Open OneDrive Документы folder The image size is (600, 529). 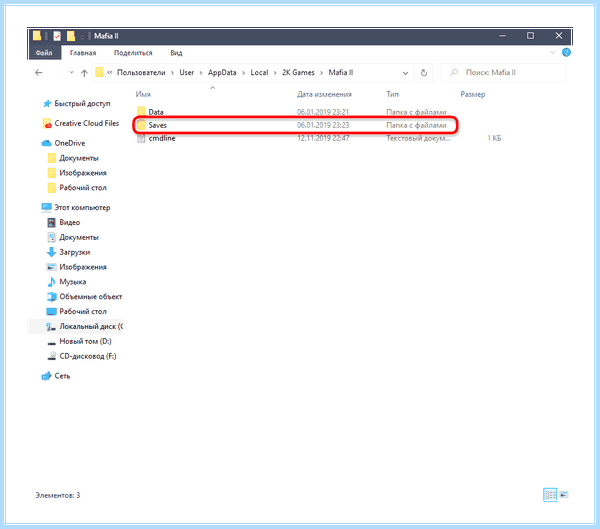click(79, 158)
